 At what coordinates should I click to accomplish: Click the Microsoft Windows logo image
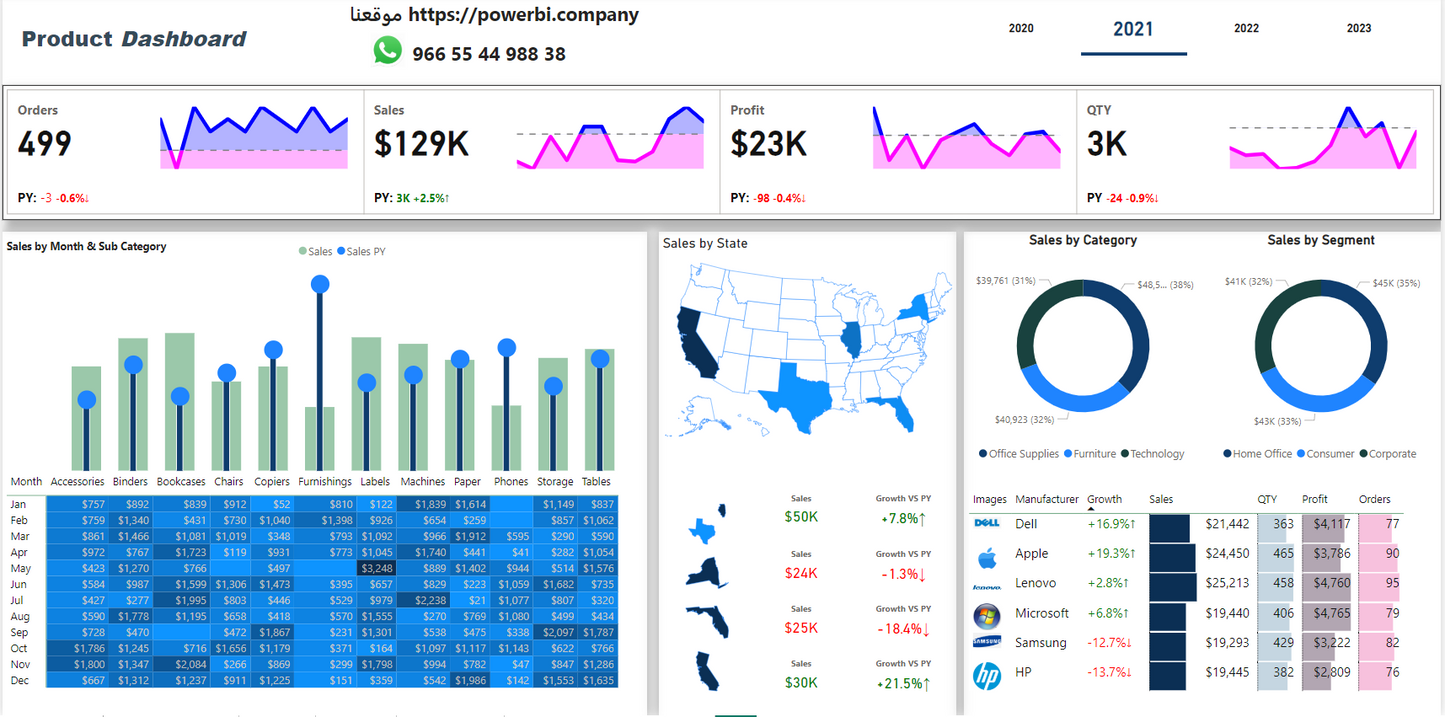tap(987, 615)
